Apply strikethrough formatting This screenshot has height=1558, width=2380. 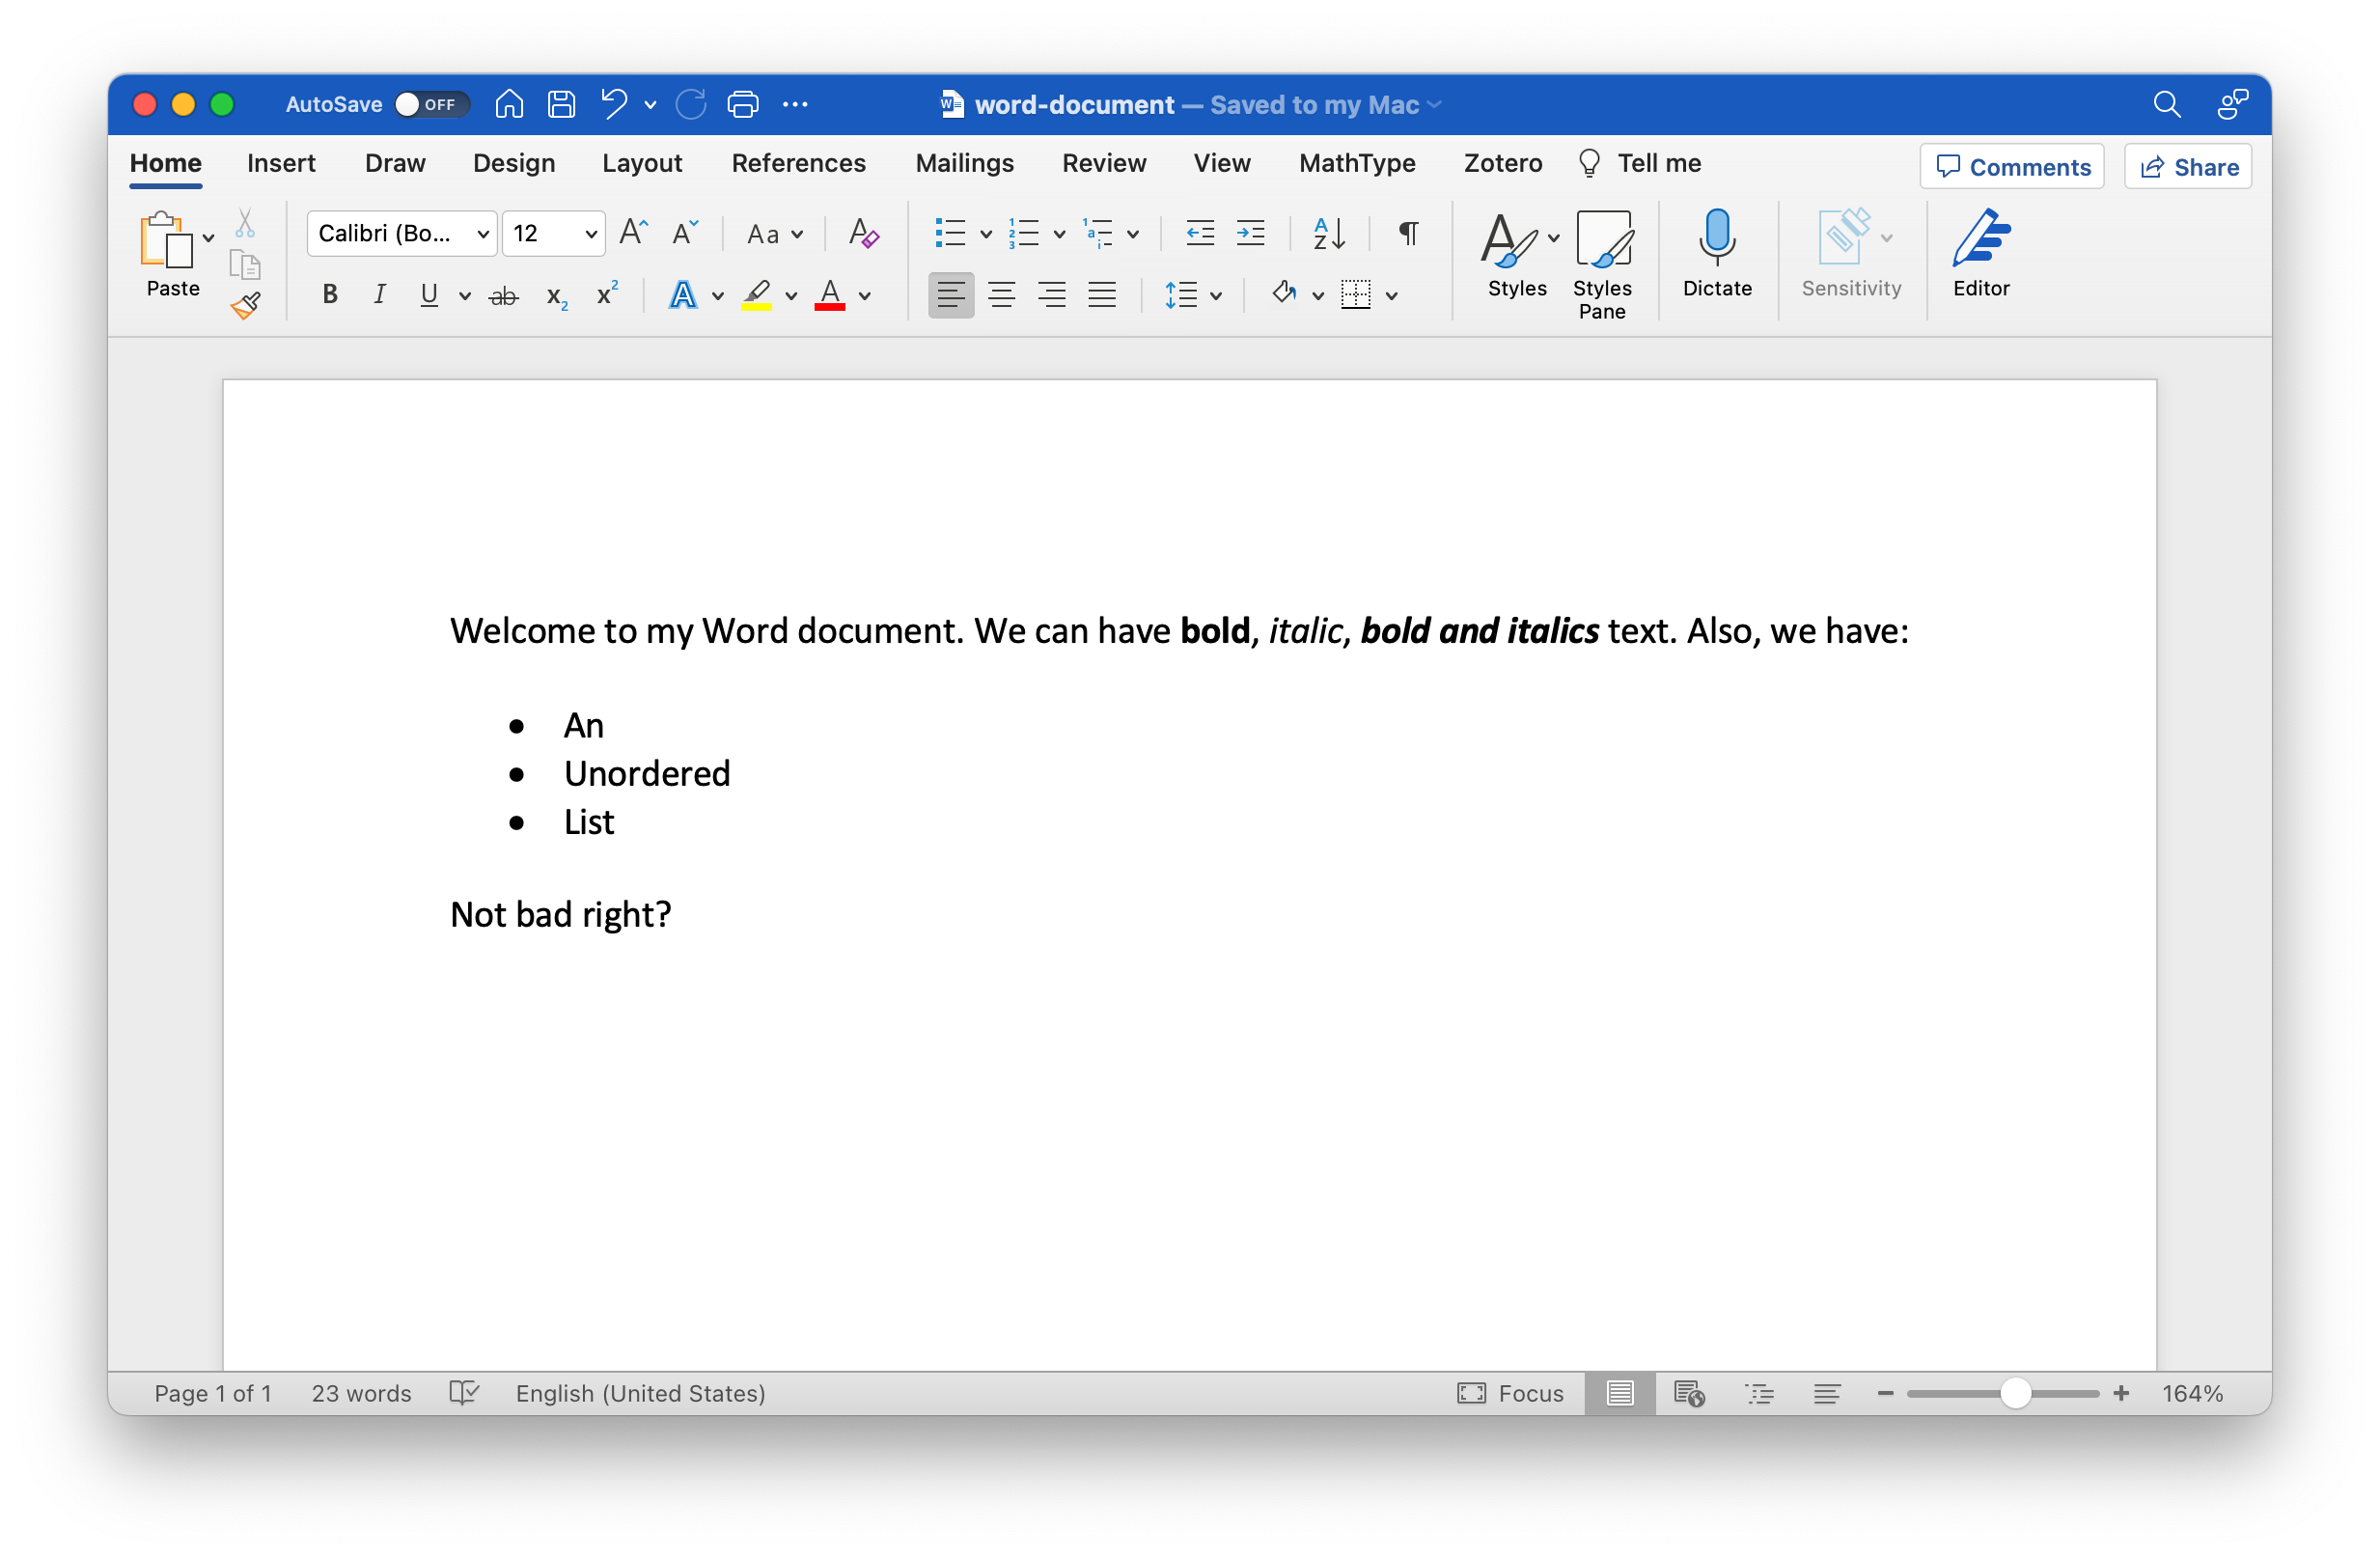(505, 294)
